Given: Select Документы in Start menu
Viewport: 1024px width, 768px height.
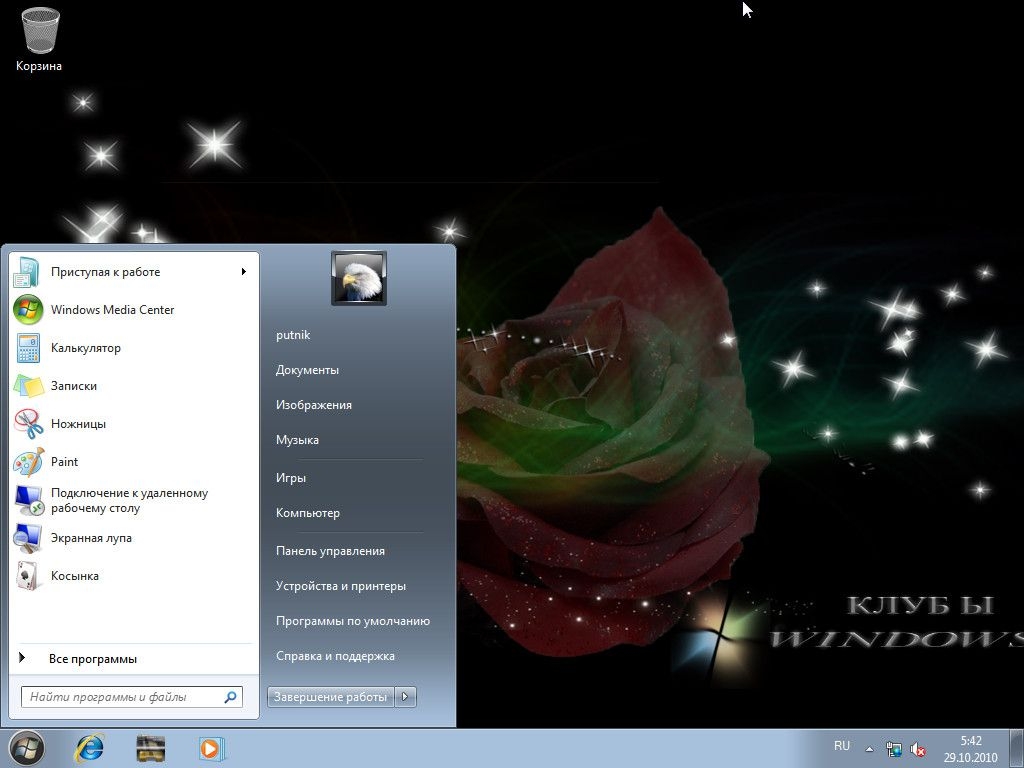Looking at the screenshot, I should pyautogui.click(x=307, y=370).
